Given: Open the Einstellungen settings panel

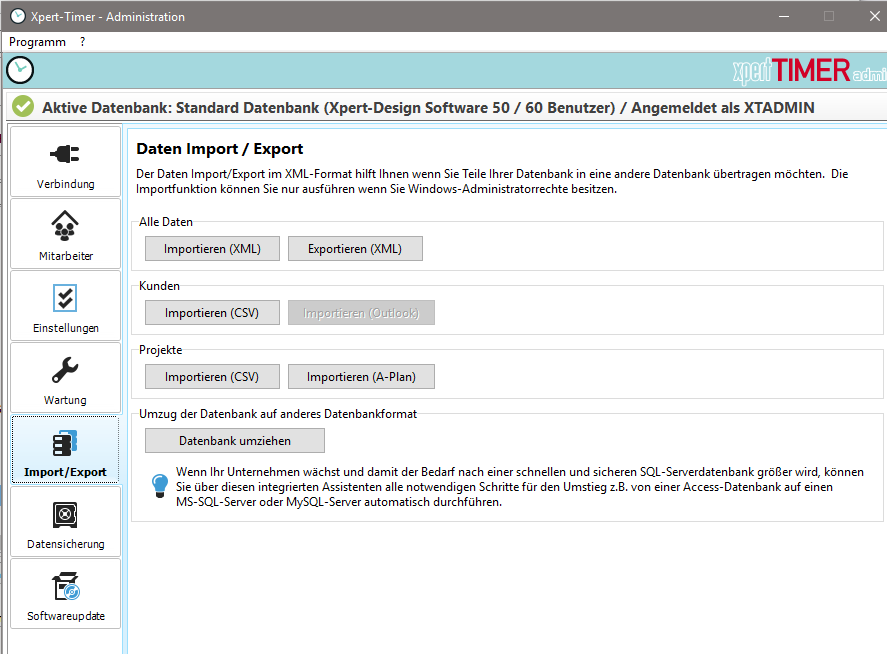Looking at the screenshot, I should coord(65,304).
